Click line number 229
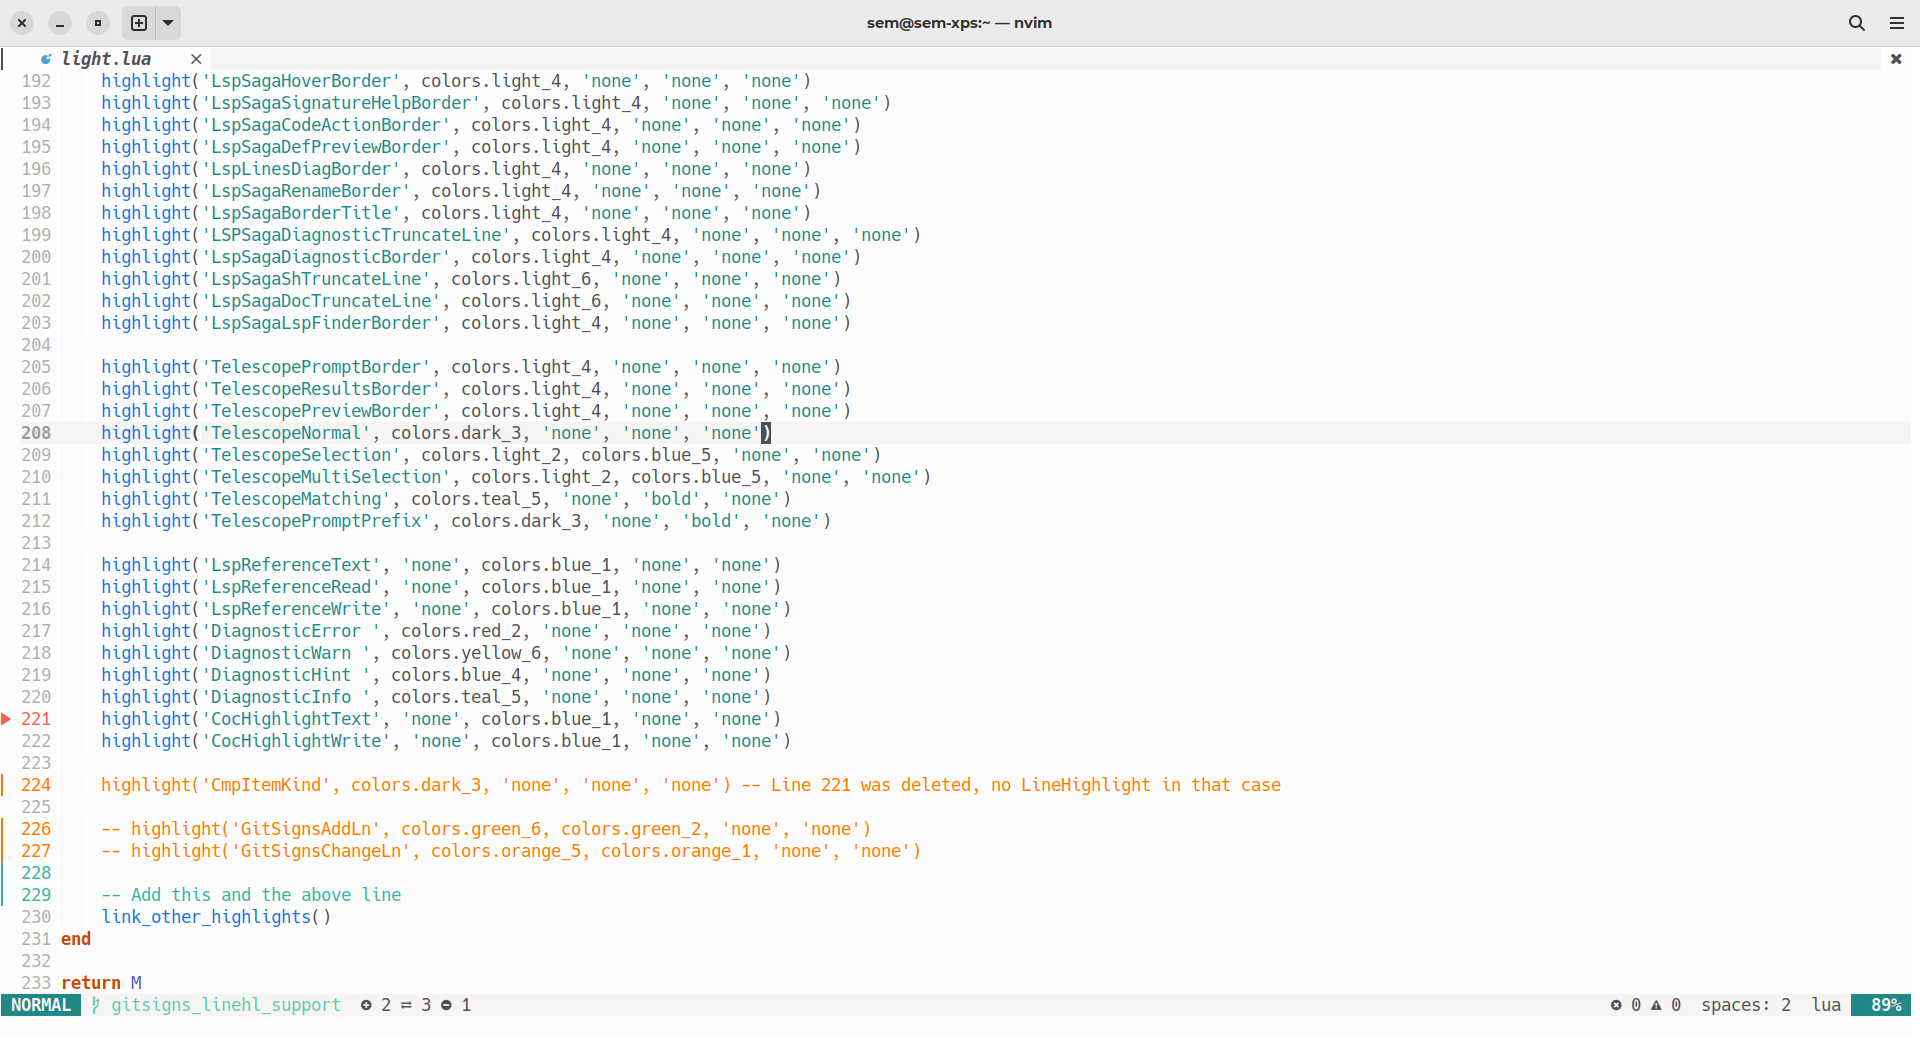 point(36,895)
